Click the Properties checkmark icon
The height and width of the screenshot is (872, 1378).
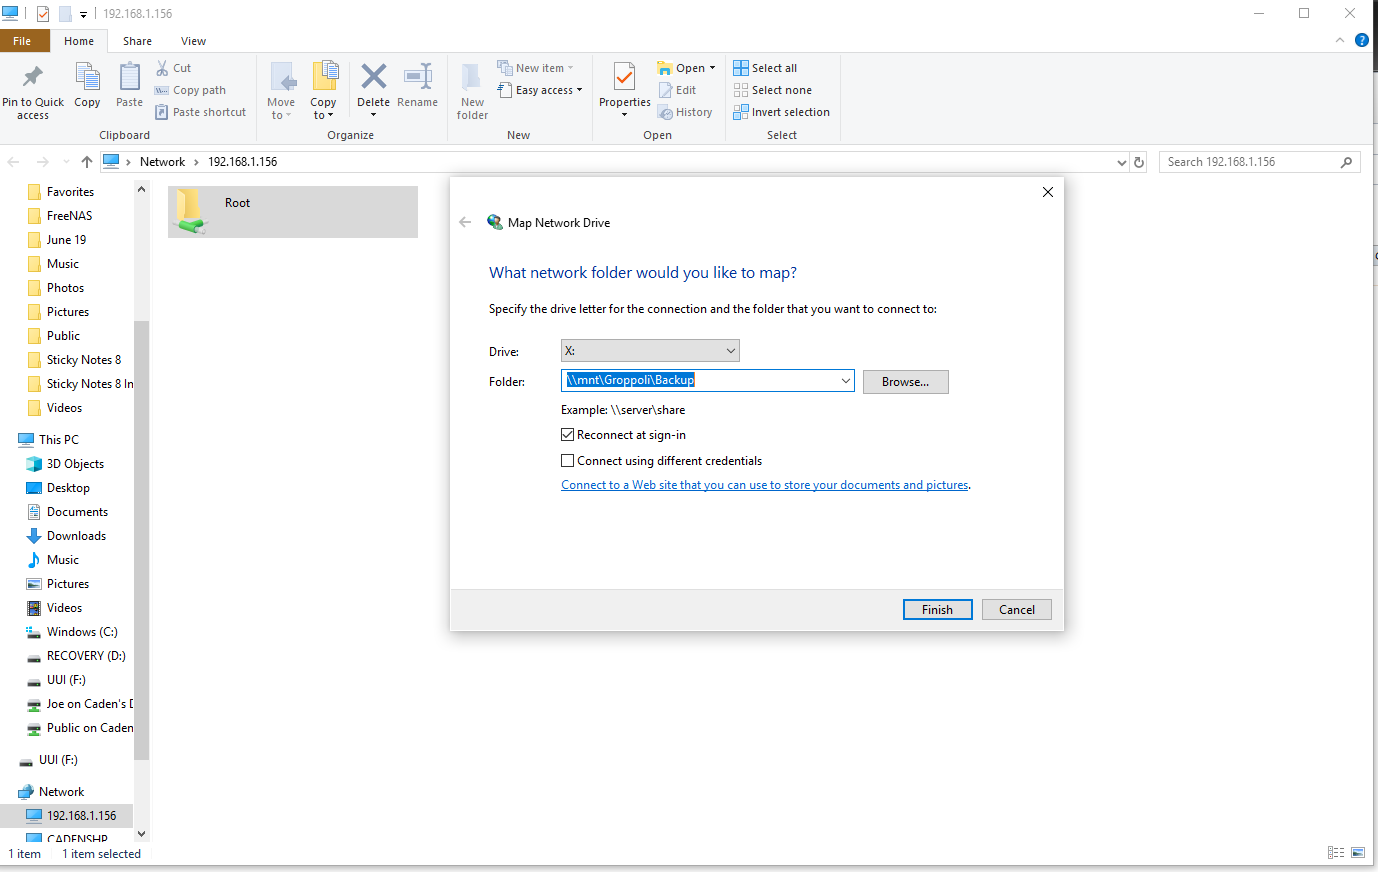(624, 77)
